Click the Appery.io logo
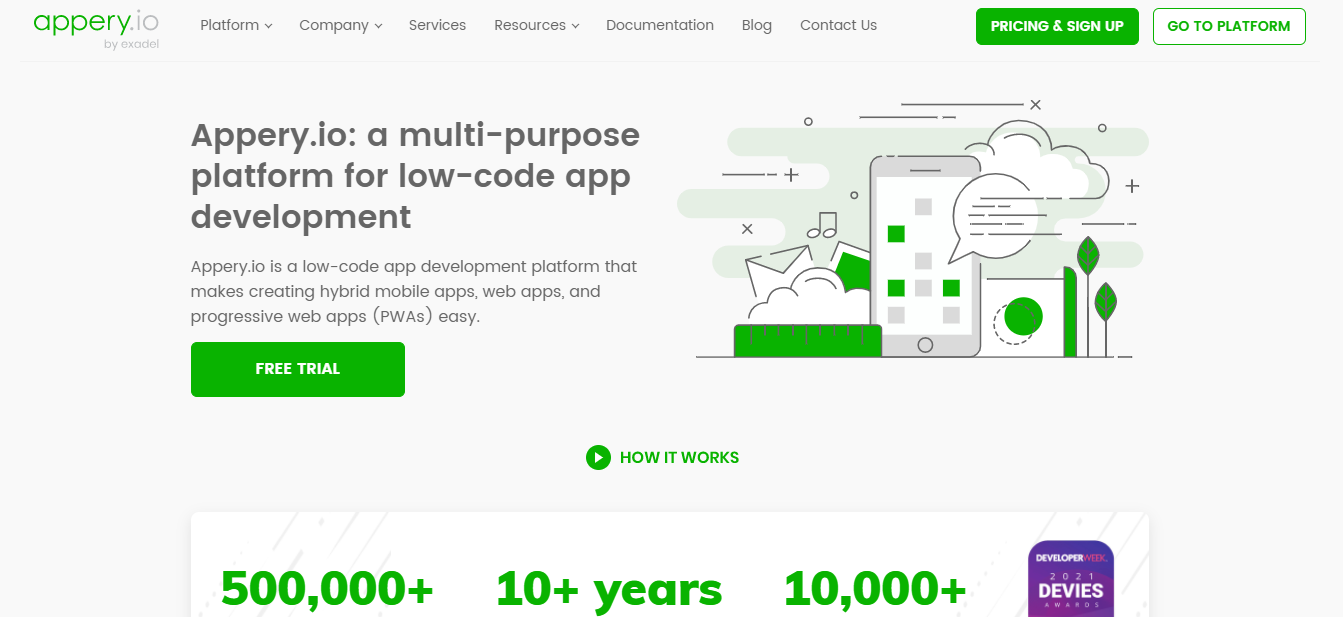The height and width of the screenshot is (617, 1343). pyautogui.click(x=96, y=28)
